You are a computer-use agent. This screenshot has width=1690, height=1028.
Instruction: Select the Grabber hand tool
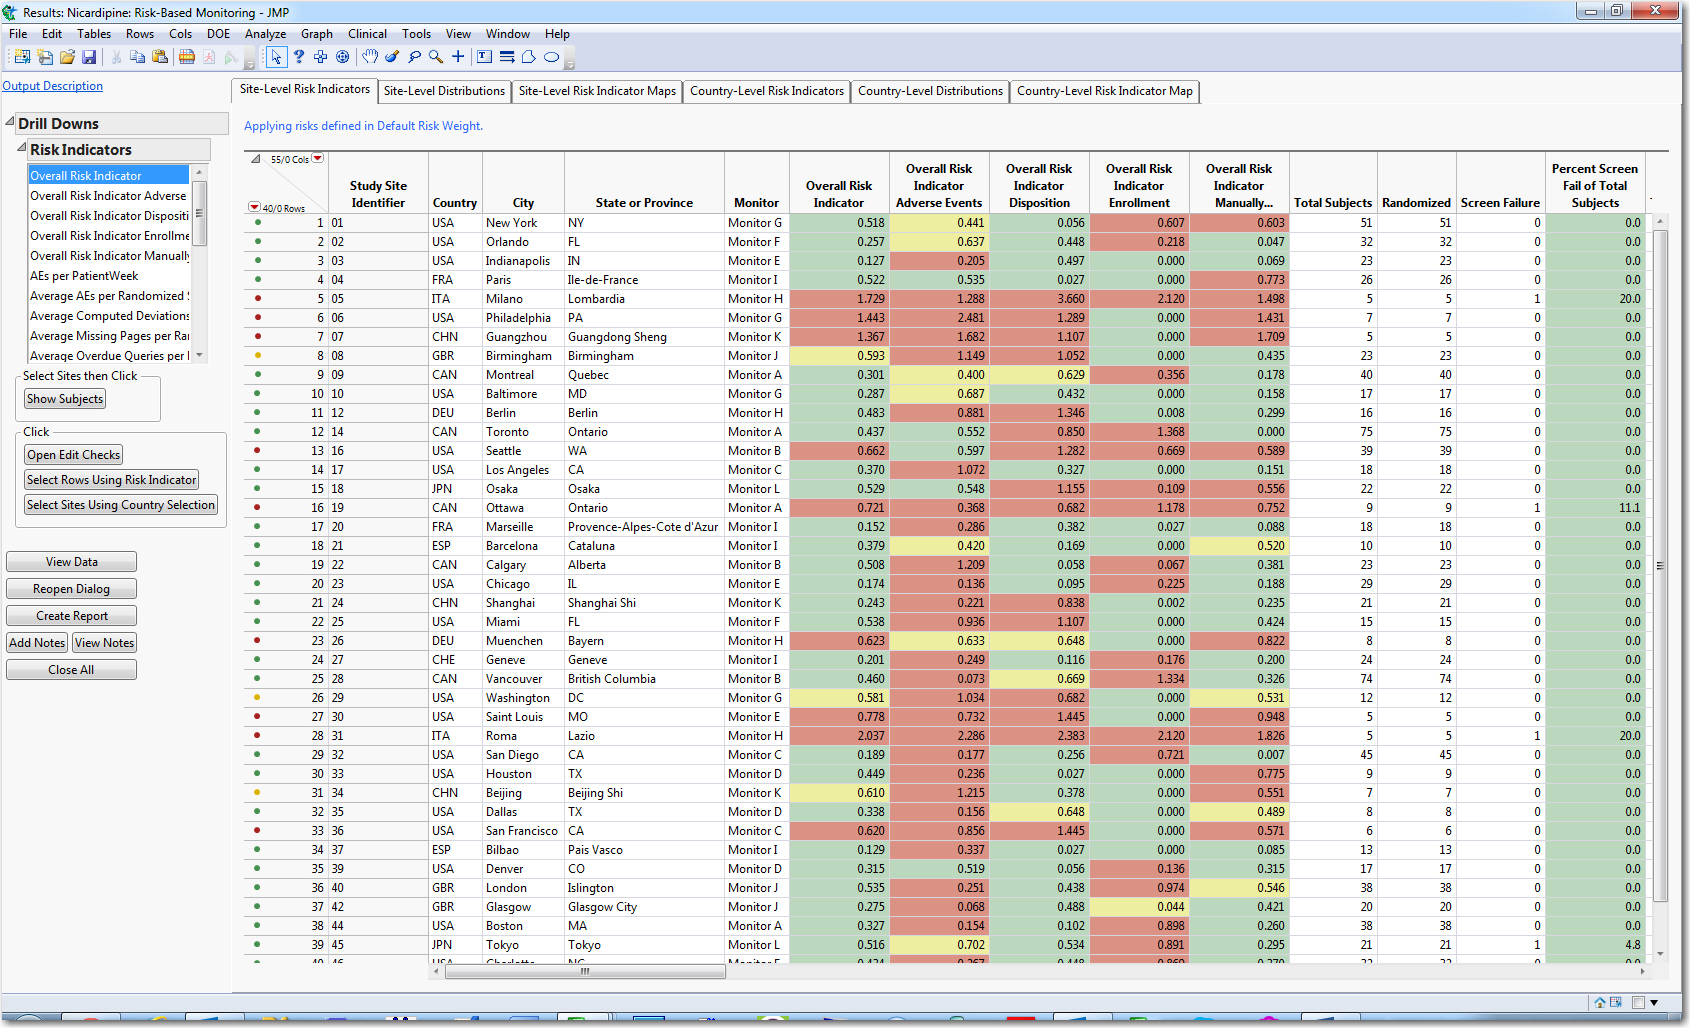[370, 57]
